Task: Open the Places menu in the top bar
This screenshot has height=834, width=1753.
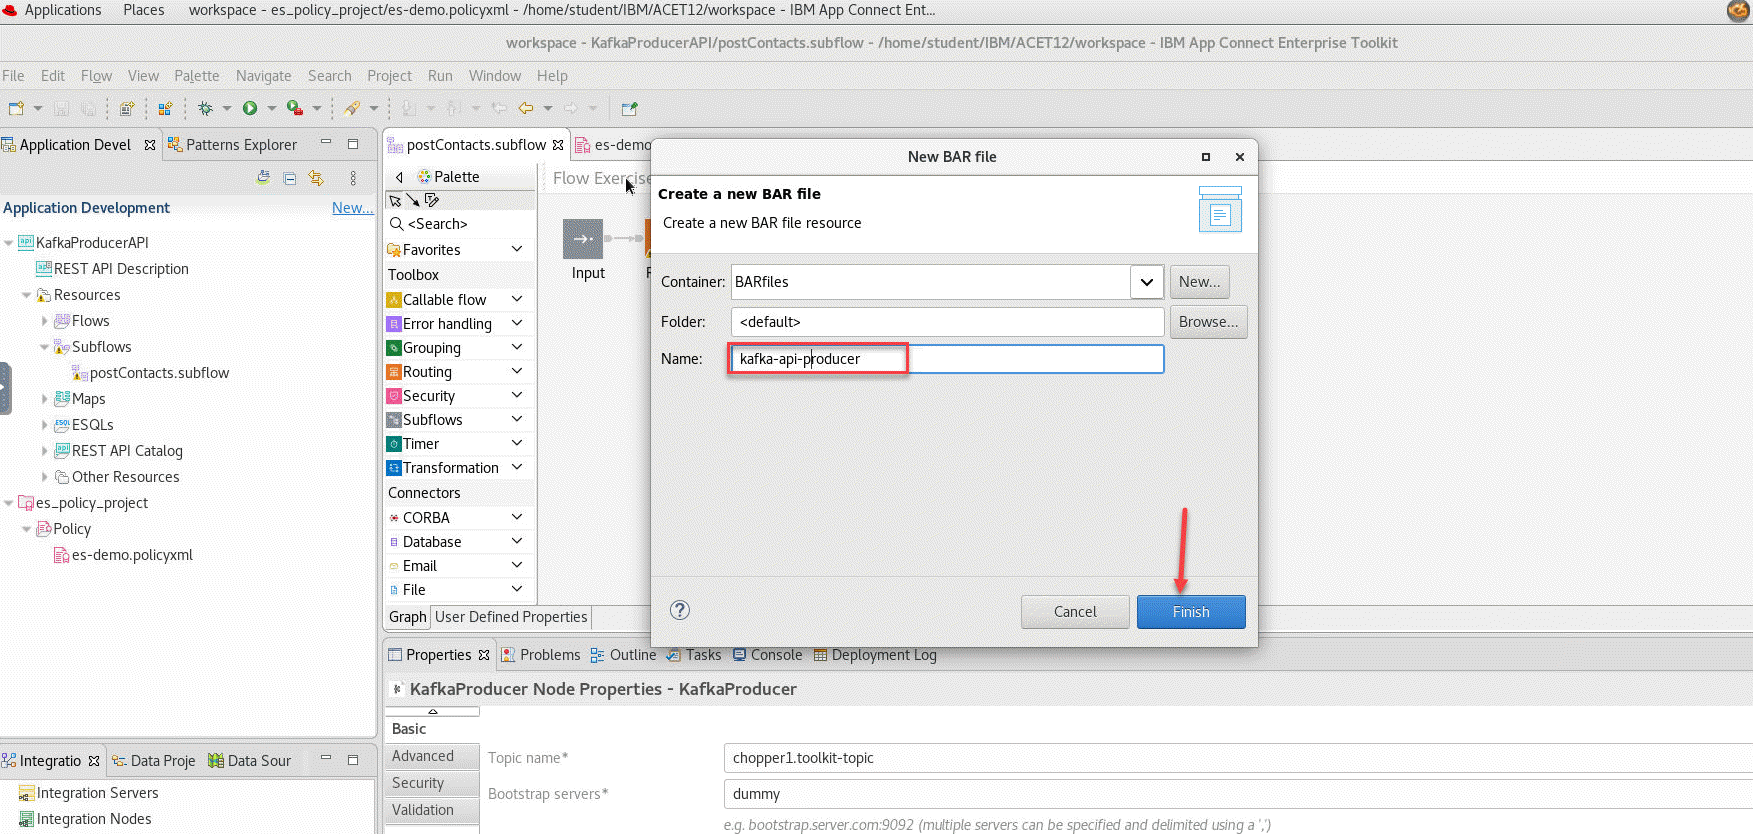Action: pos(143,10)
